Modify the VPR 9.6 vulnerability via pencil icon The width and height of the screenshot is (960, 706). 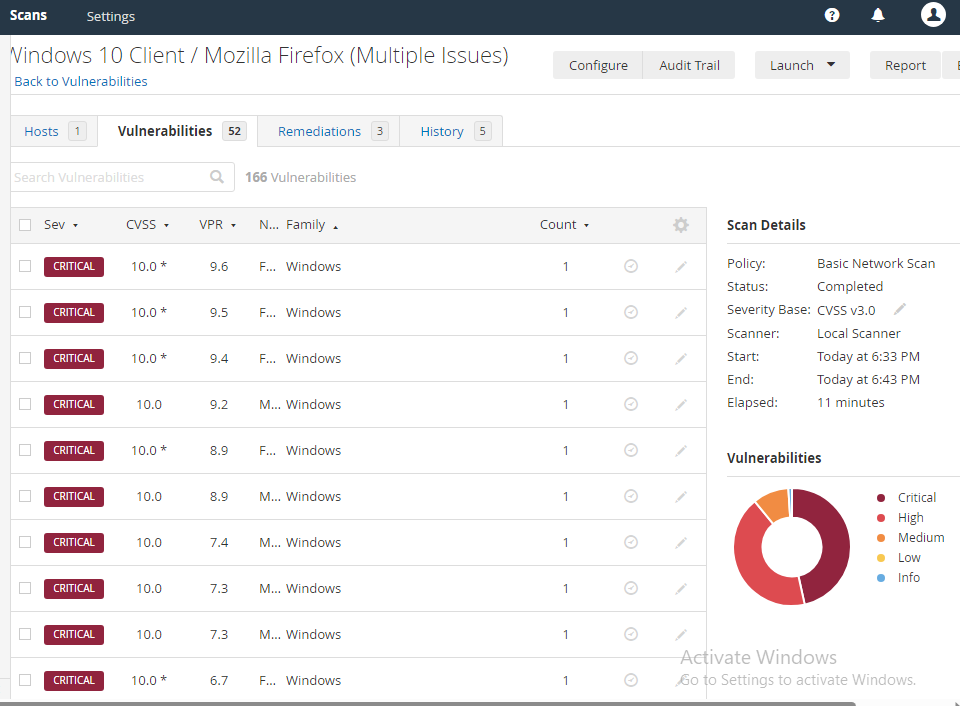click(681, 266)
